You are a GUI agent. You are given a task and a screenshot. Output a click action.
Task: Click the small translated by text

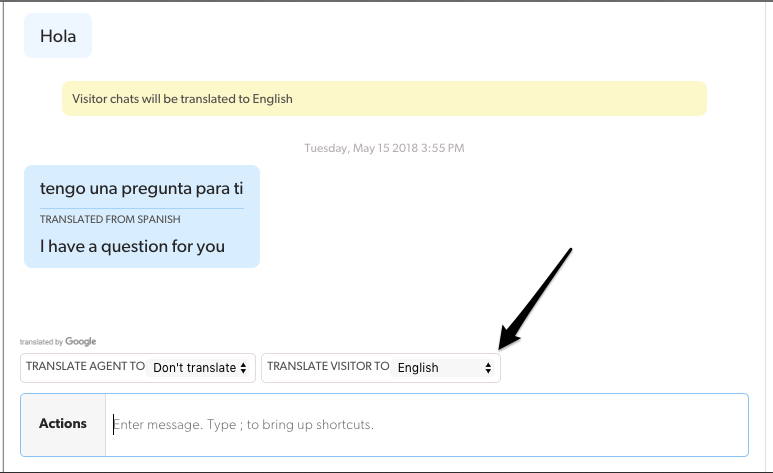click(41, 342)
